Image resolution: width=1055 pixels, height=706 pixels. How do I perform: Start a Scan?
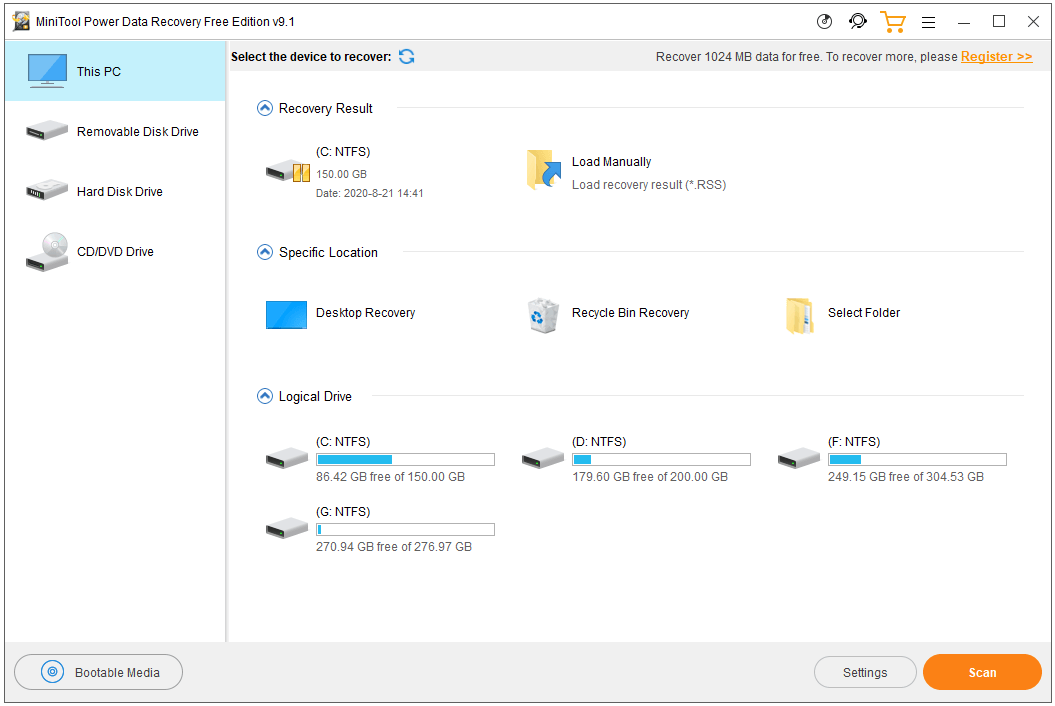982,672
